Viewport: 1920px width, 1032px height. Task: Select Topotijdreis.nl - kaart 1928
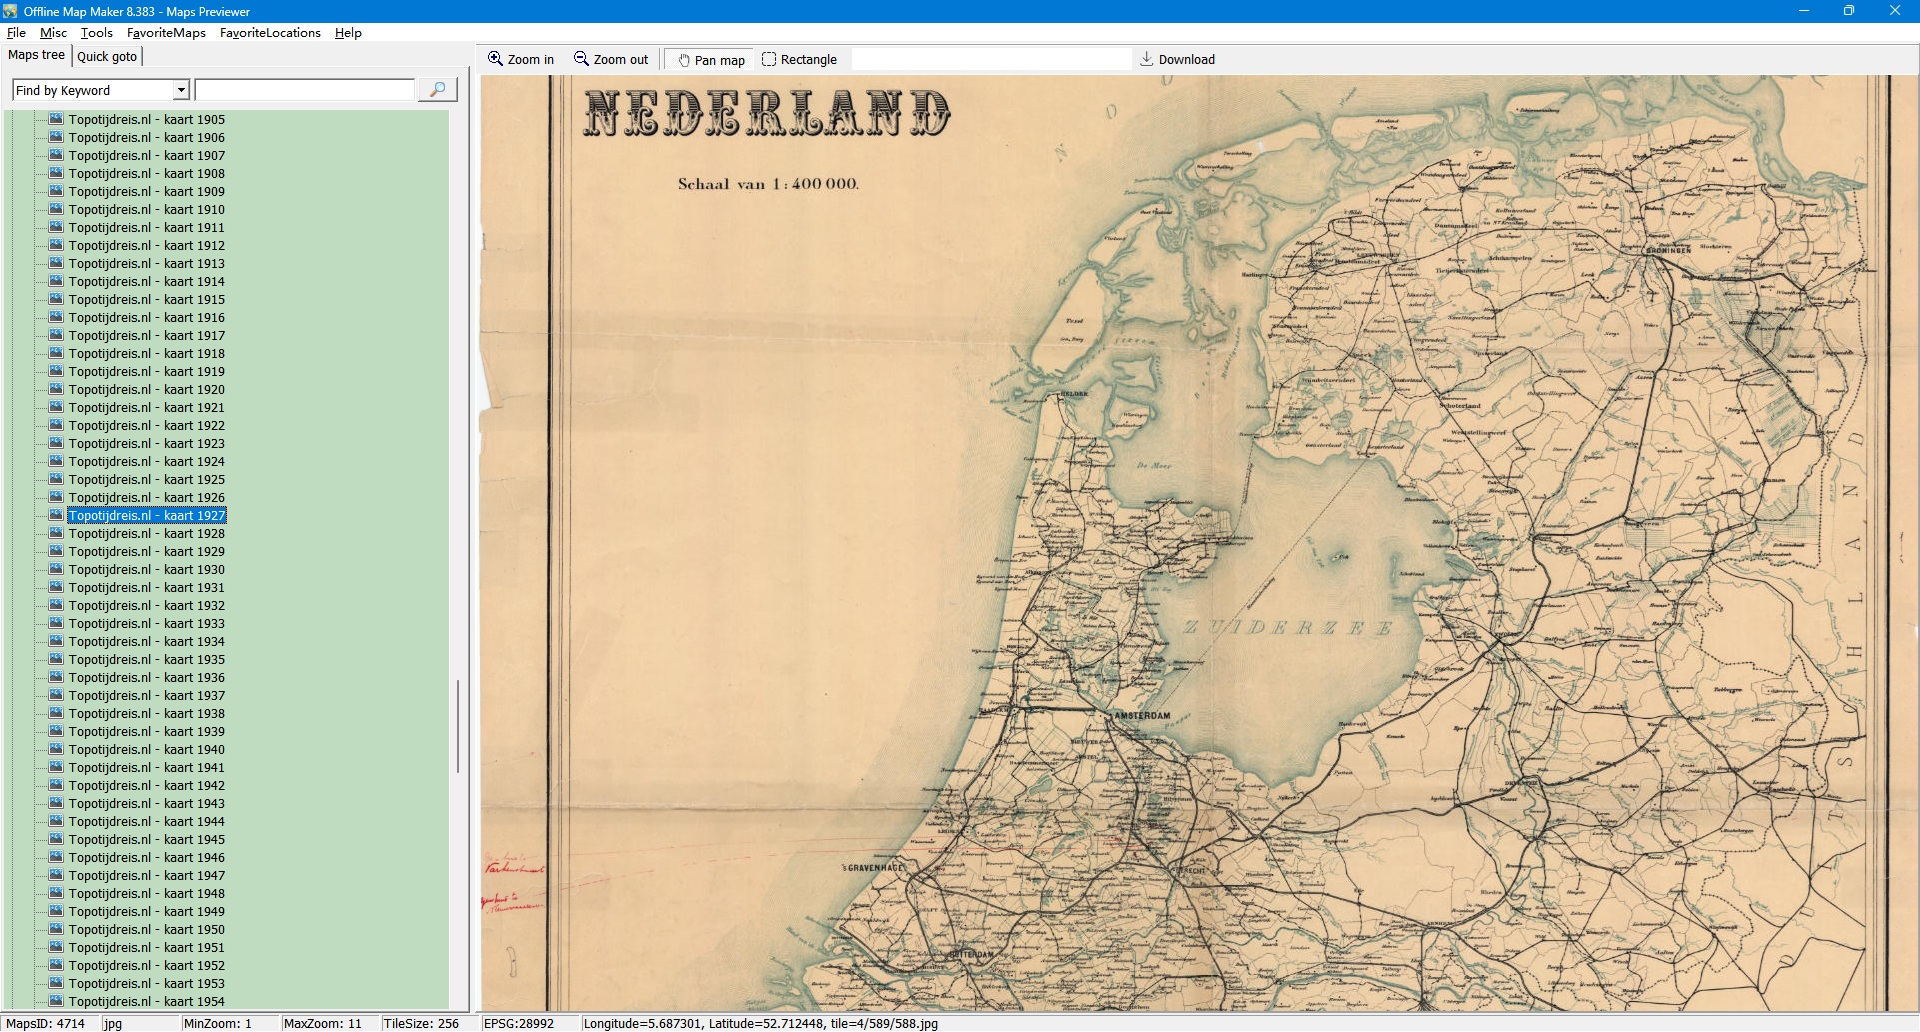[146, 534]
